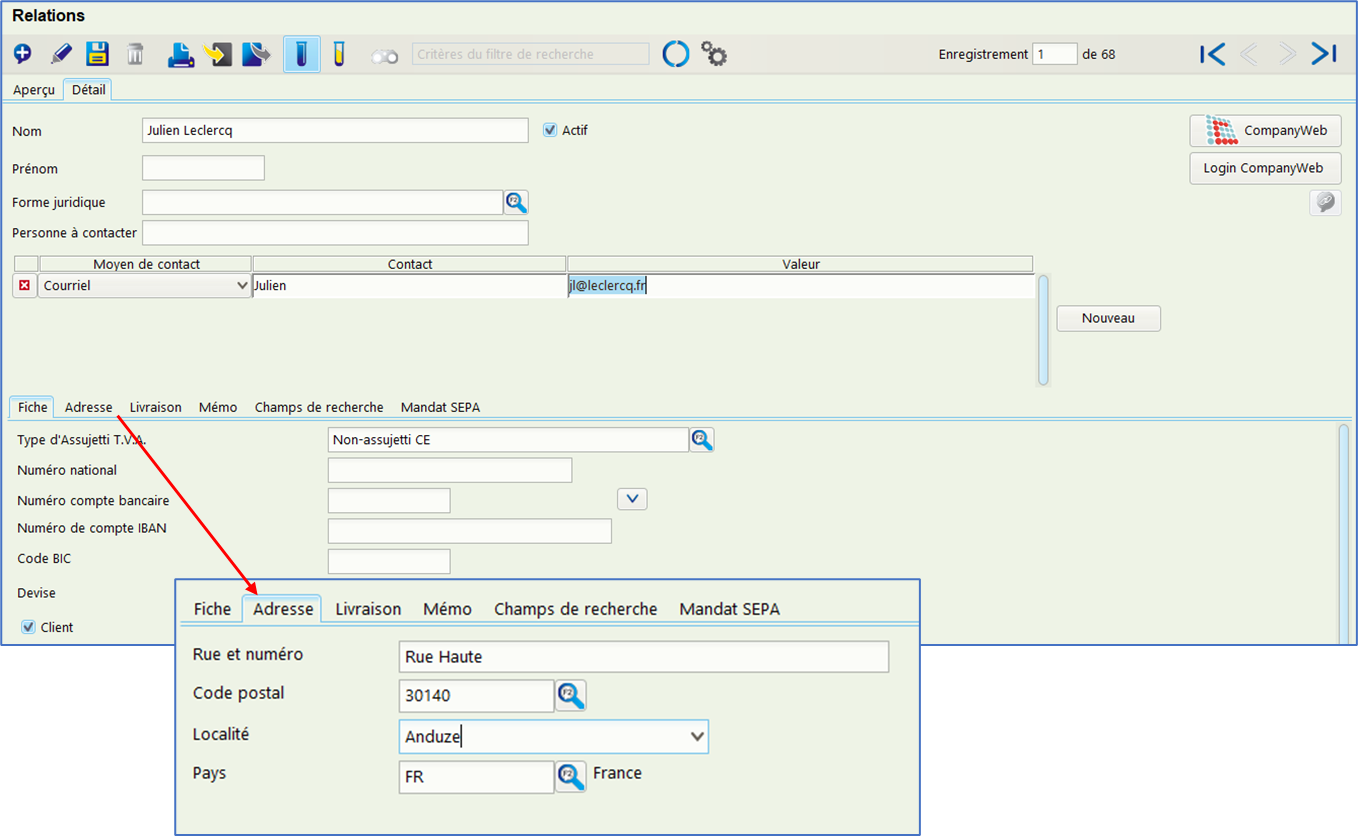Click the Numéro national input field
1358x836 pixels.
tap(450, 470)
